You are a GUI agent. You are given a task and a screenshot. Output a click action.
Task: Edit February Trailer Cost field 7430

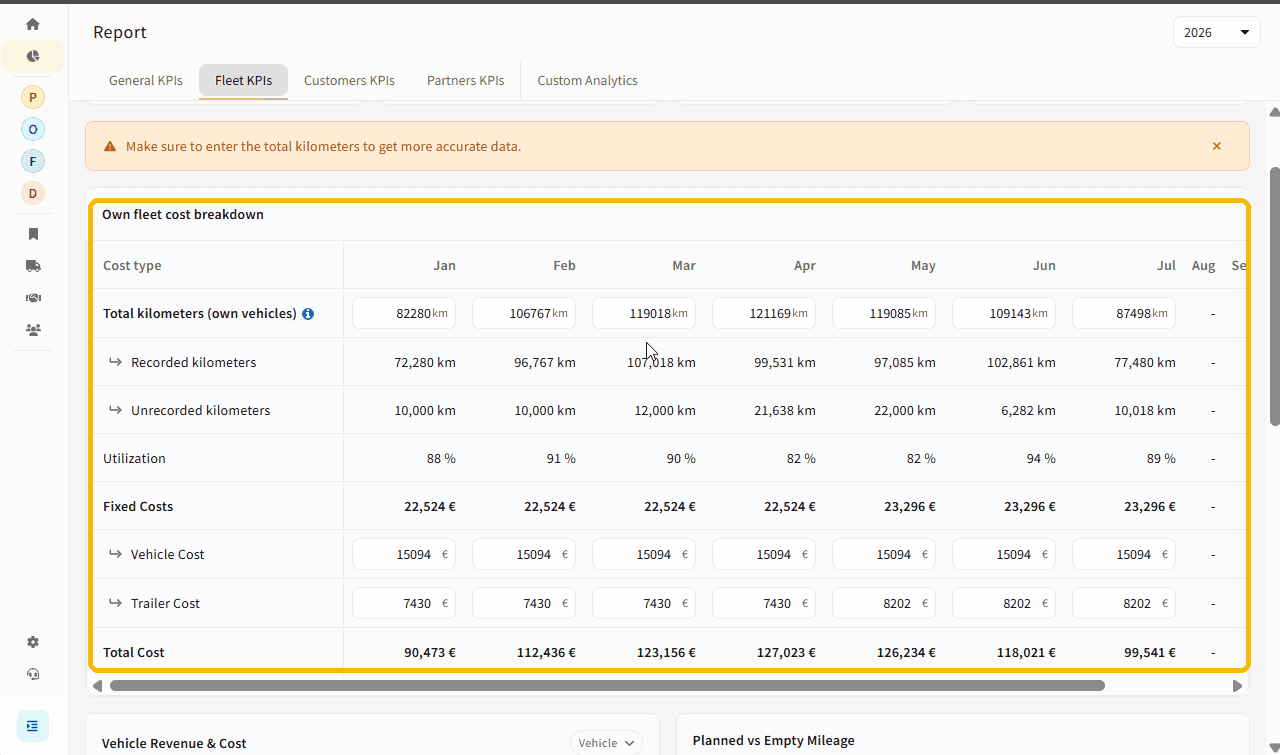coord(524,603)
